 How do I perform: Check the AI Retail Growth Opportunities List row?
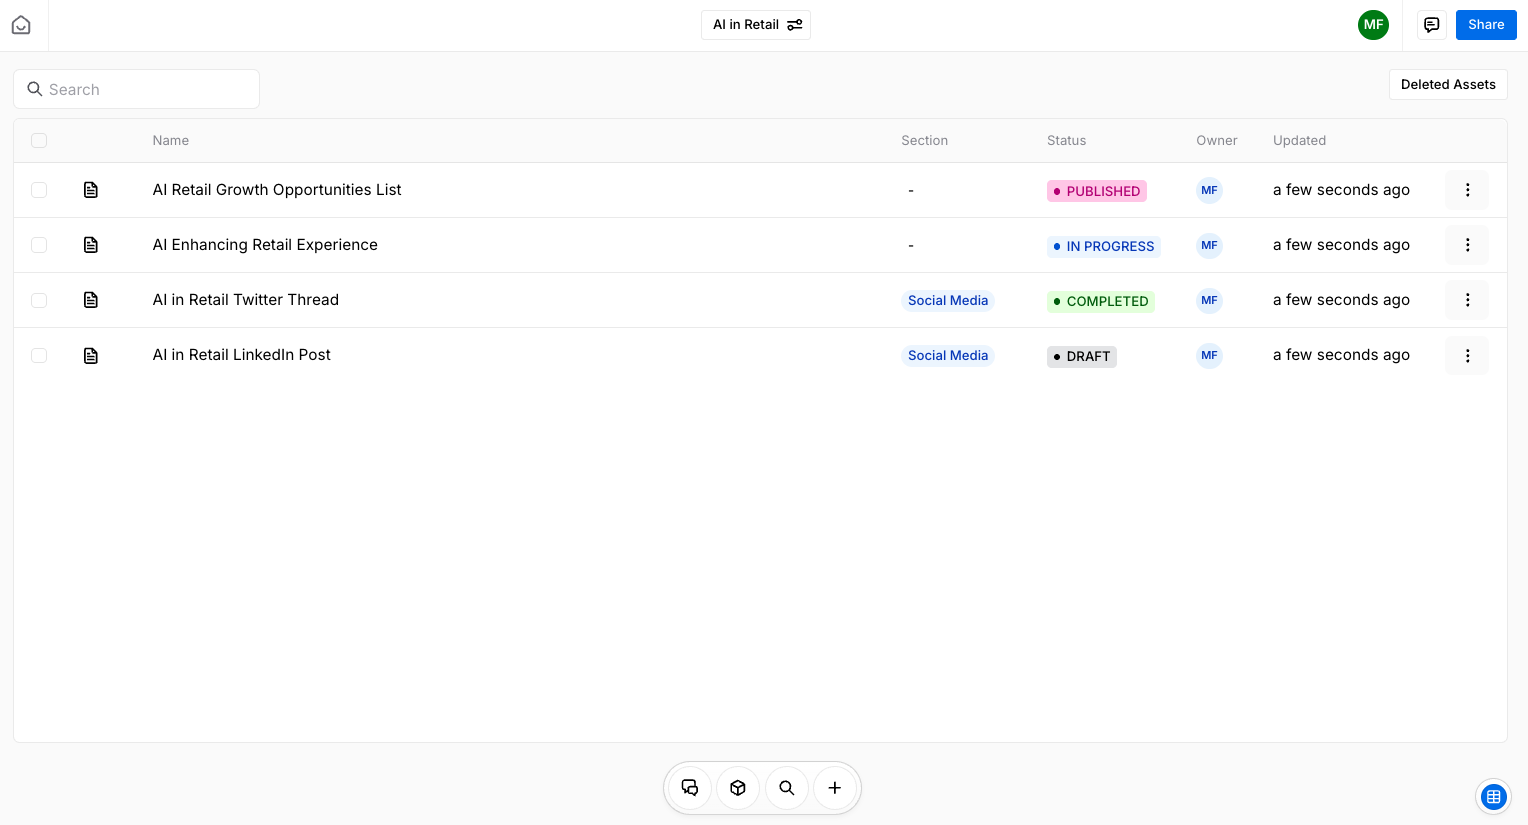(39, 190)
